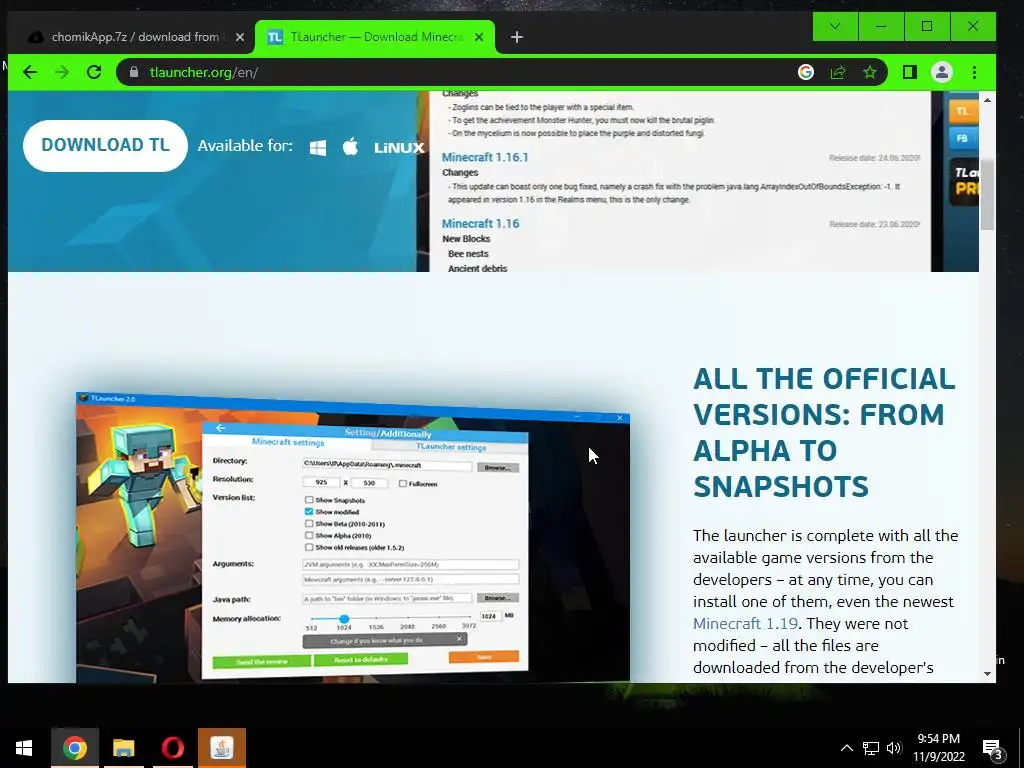This screenshot has width=1024, height=768.
Task: Open the Windows Start menu
Action: point(24,748)
